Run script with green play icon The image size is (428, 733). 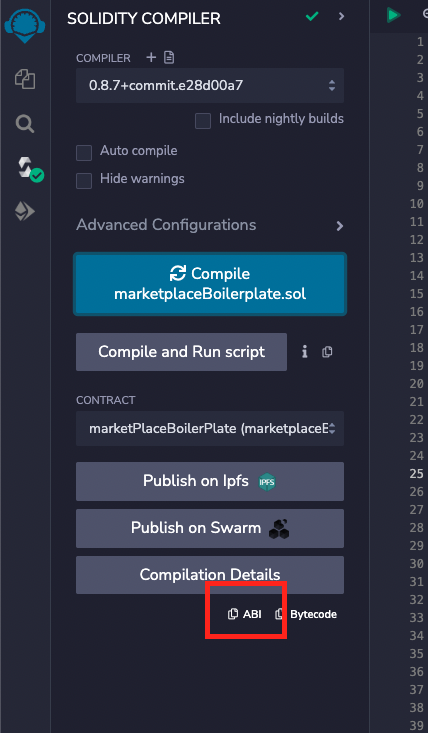pos(393,15)
